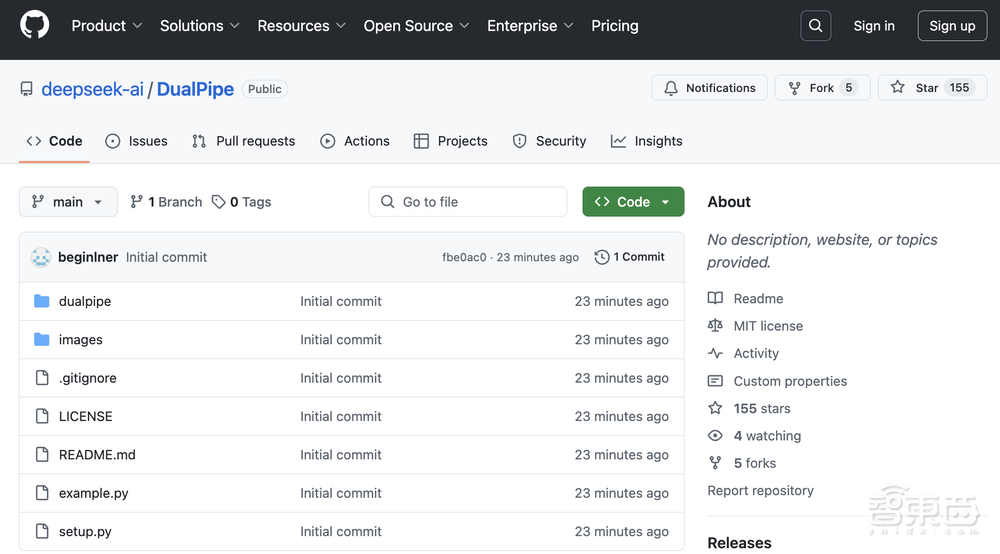Image resolution: width=1000 pixels, height=554 pixels.
Task: Switch to the Pull requests tab
Action: [244, 141]
